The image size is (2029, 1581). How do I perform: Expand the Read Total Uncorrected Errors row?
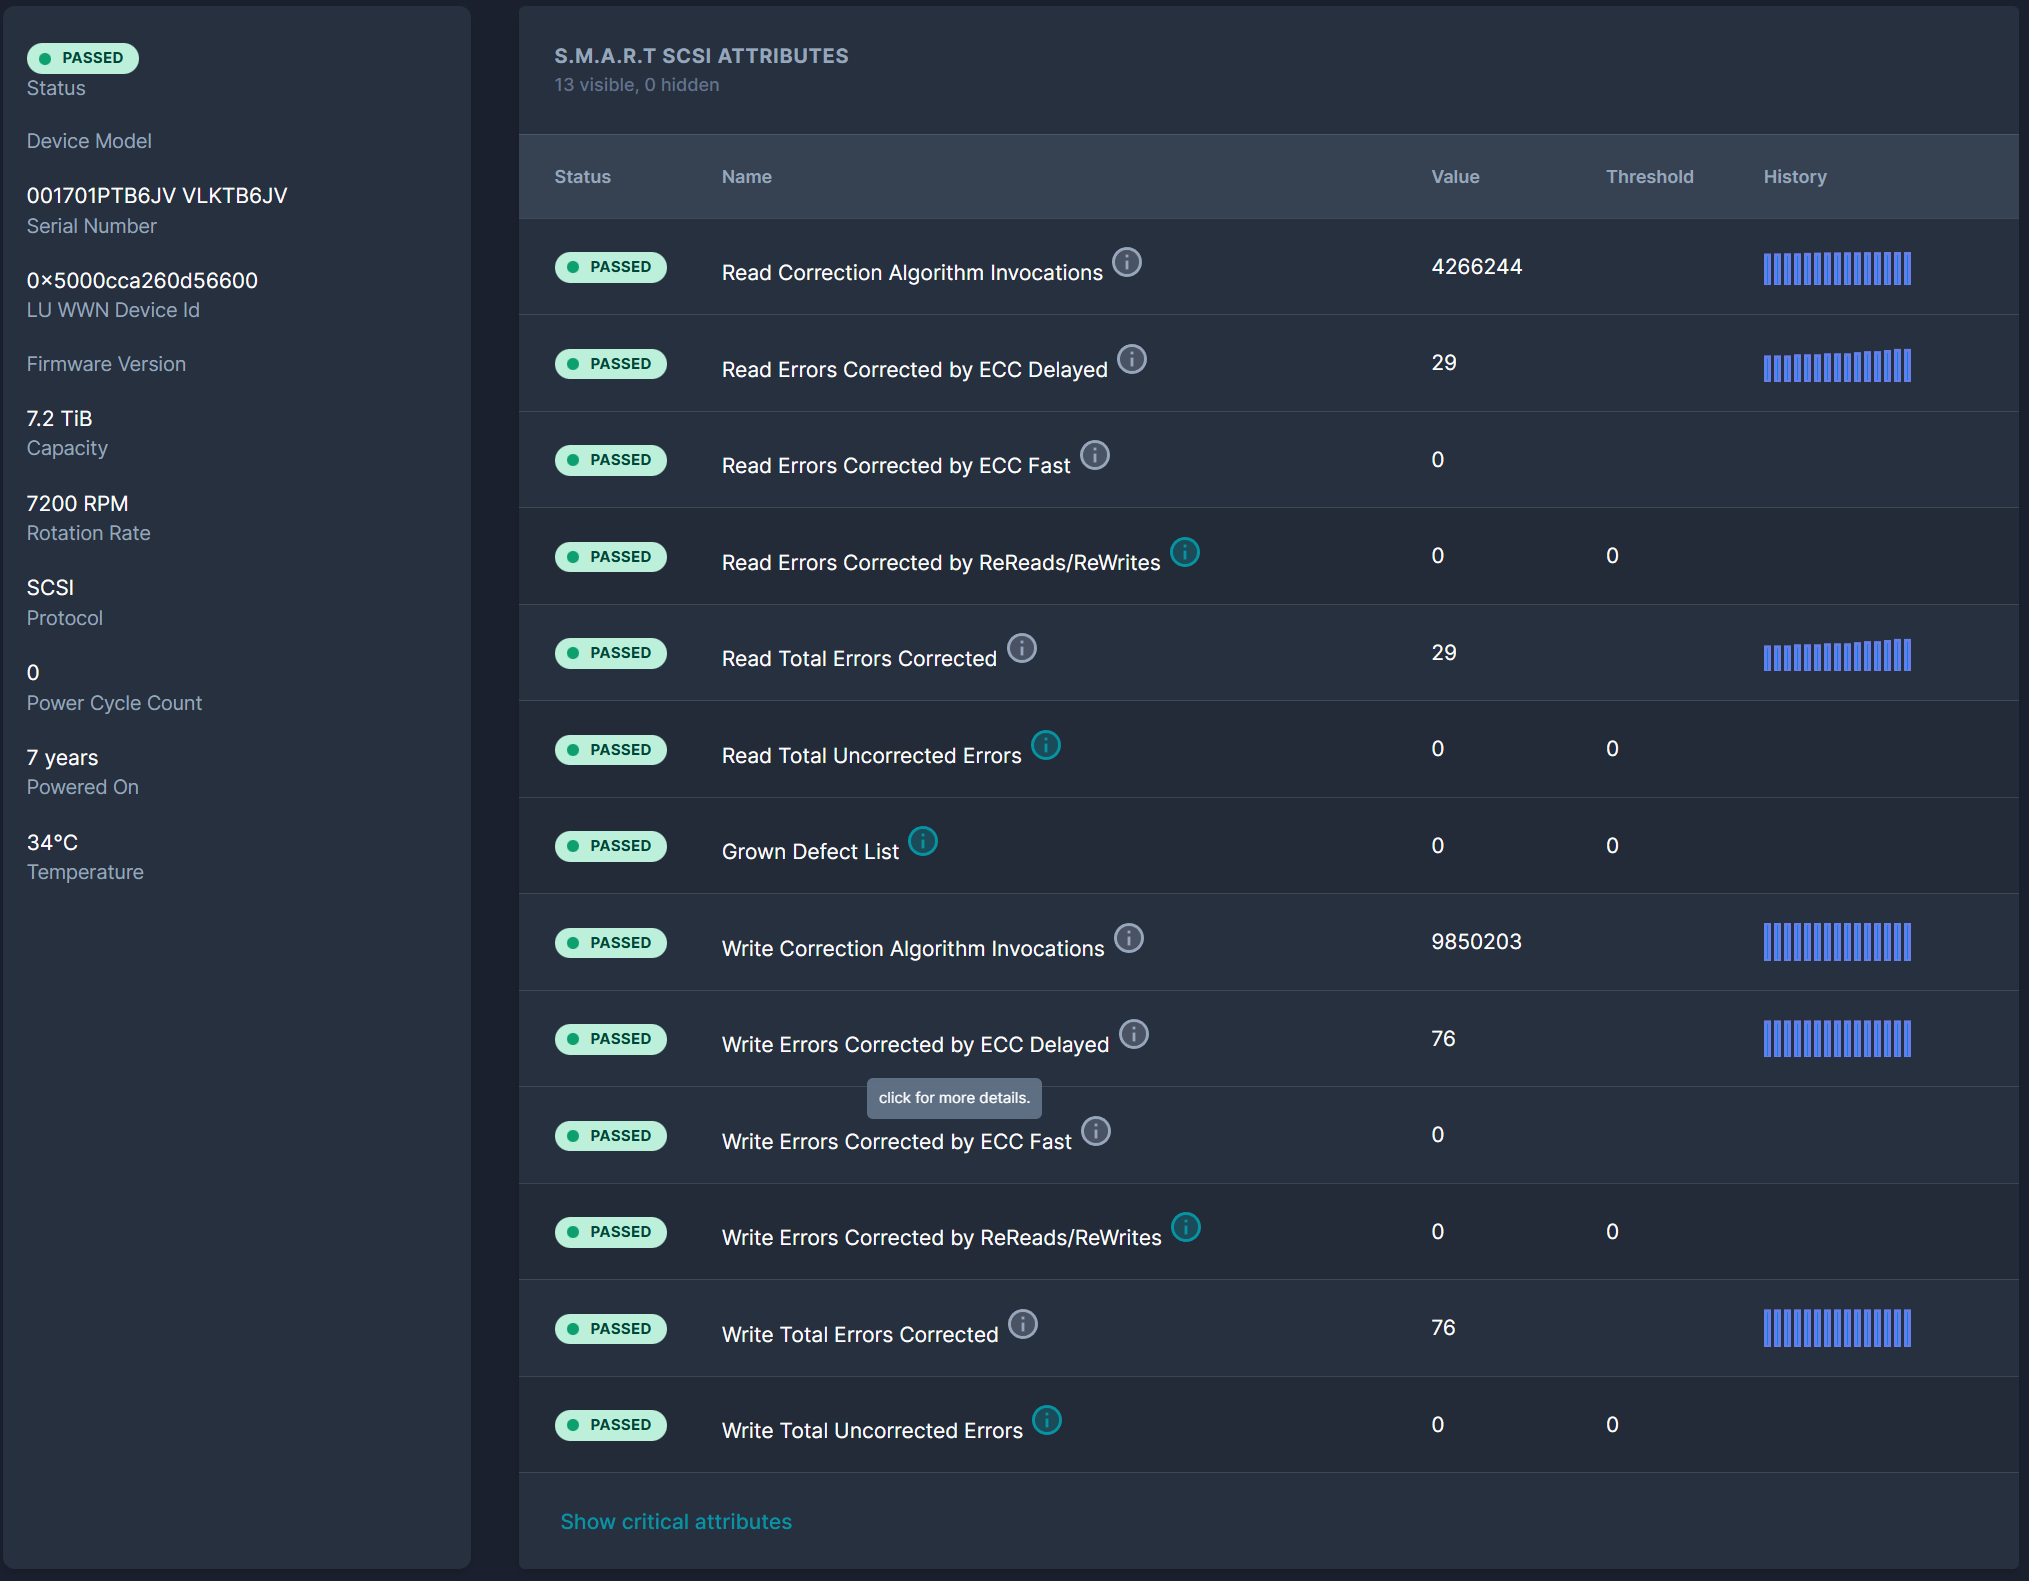tap(870, 755)
